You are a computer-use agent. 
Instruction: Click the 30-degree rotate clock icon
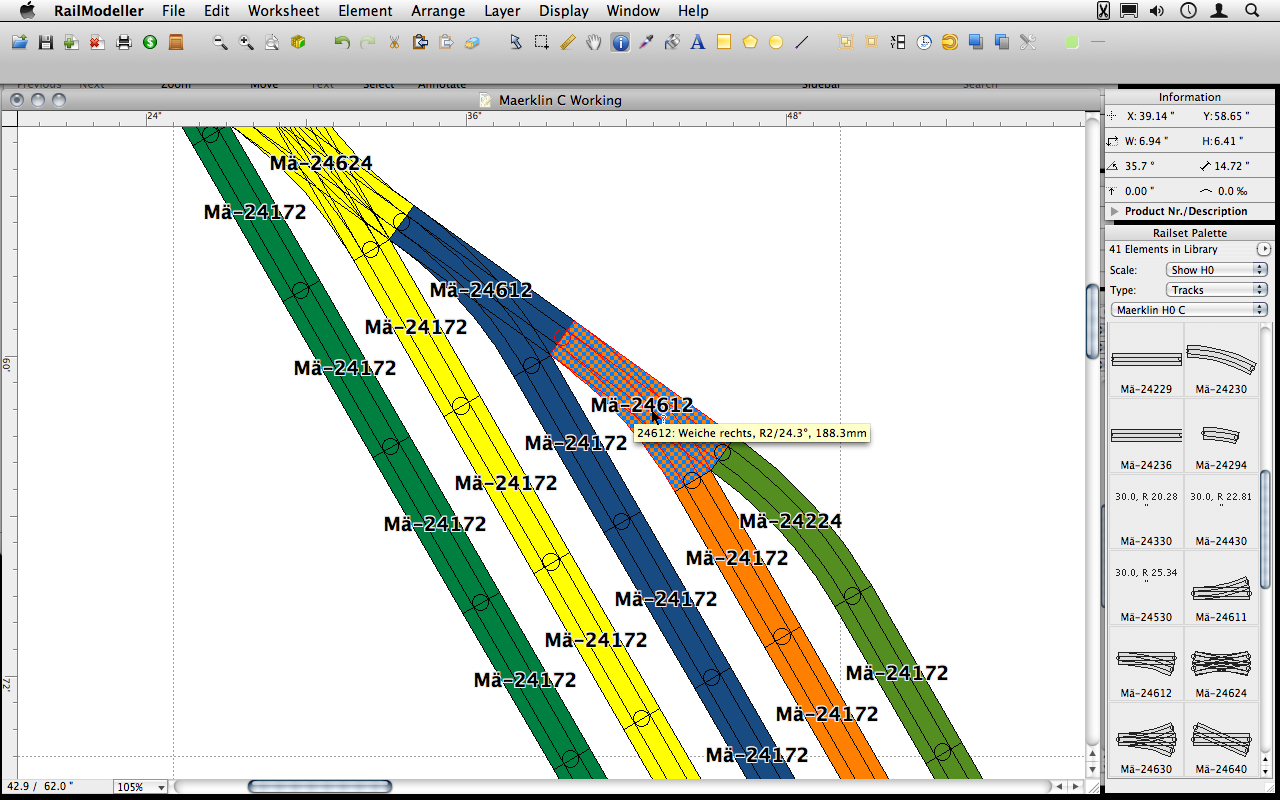tap(924, 42)
